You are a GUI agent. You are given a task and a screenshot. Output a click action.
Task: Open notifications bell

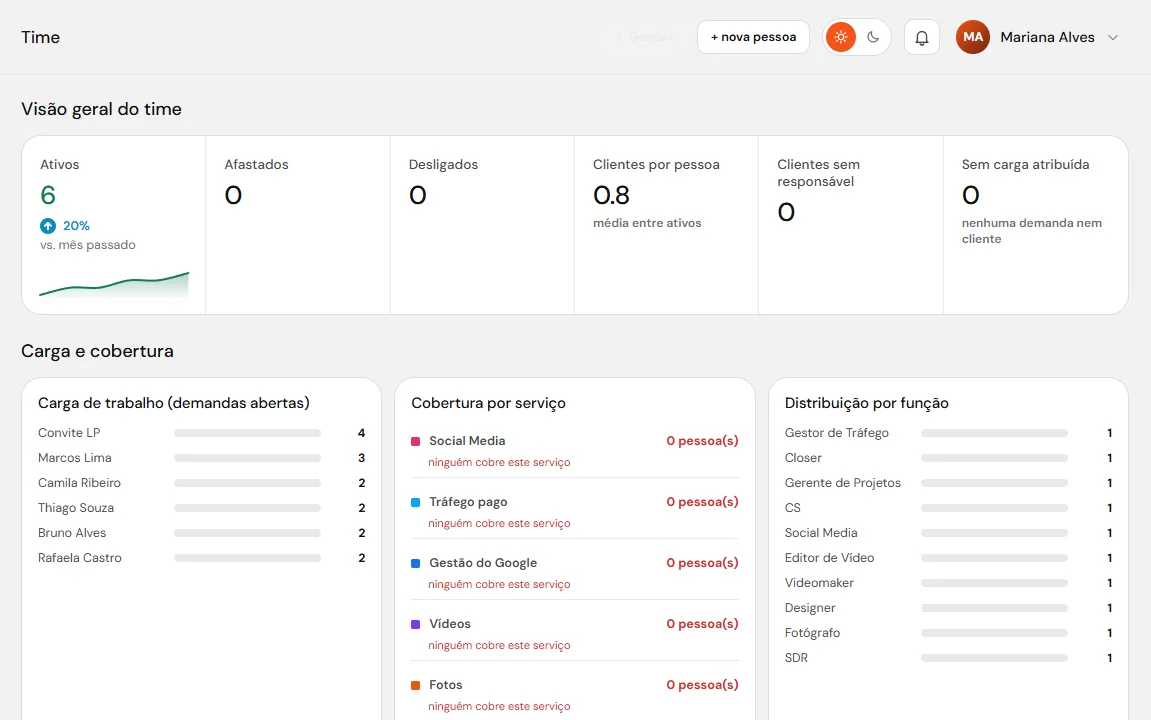(922, 37)
